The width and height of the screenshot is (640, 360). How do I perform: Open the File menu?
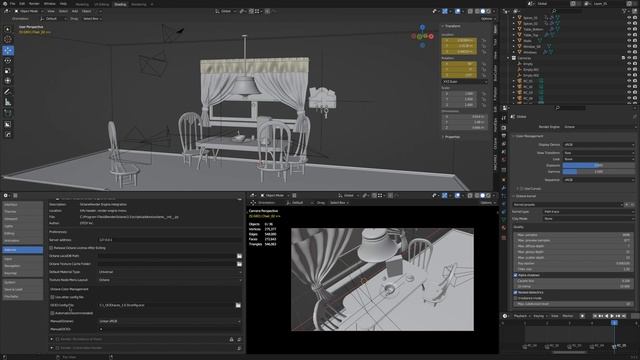pyautogui.click(x=13, y=4)
